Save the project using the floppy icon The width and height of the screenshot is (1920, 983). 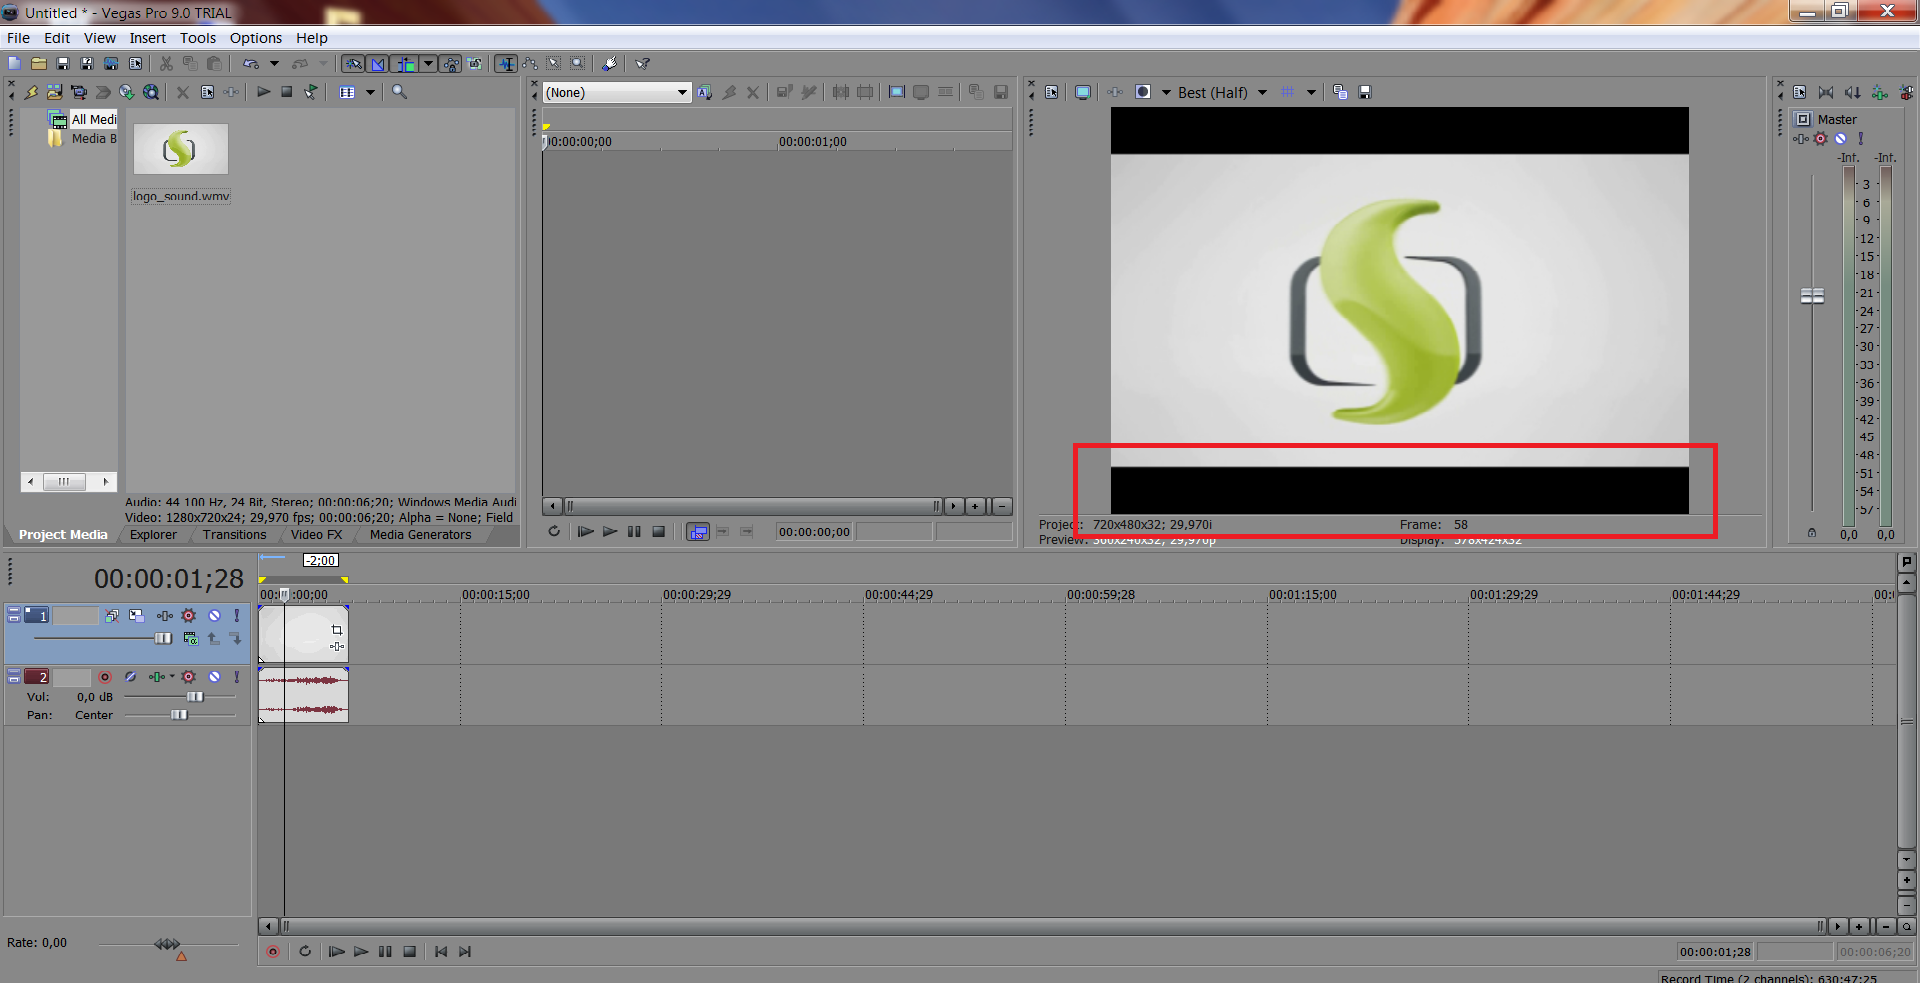click(x=63, y=64)
